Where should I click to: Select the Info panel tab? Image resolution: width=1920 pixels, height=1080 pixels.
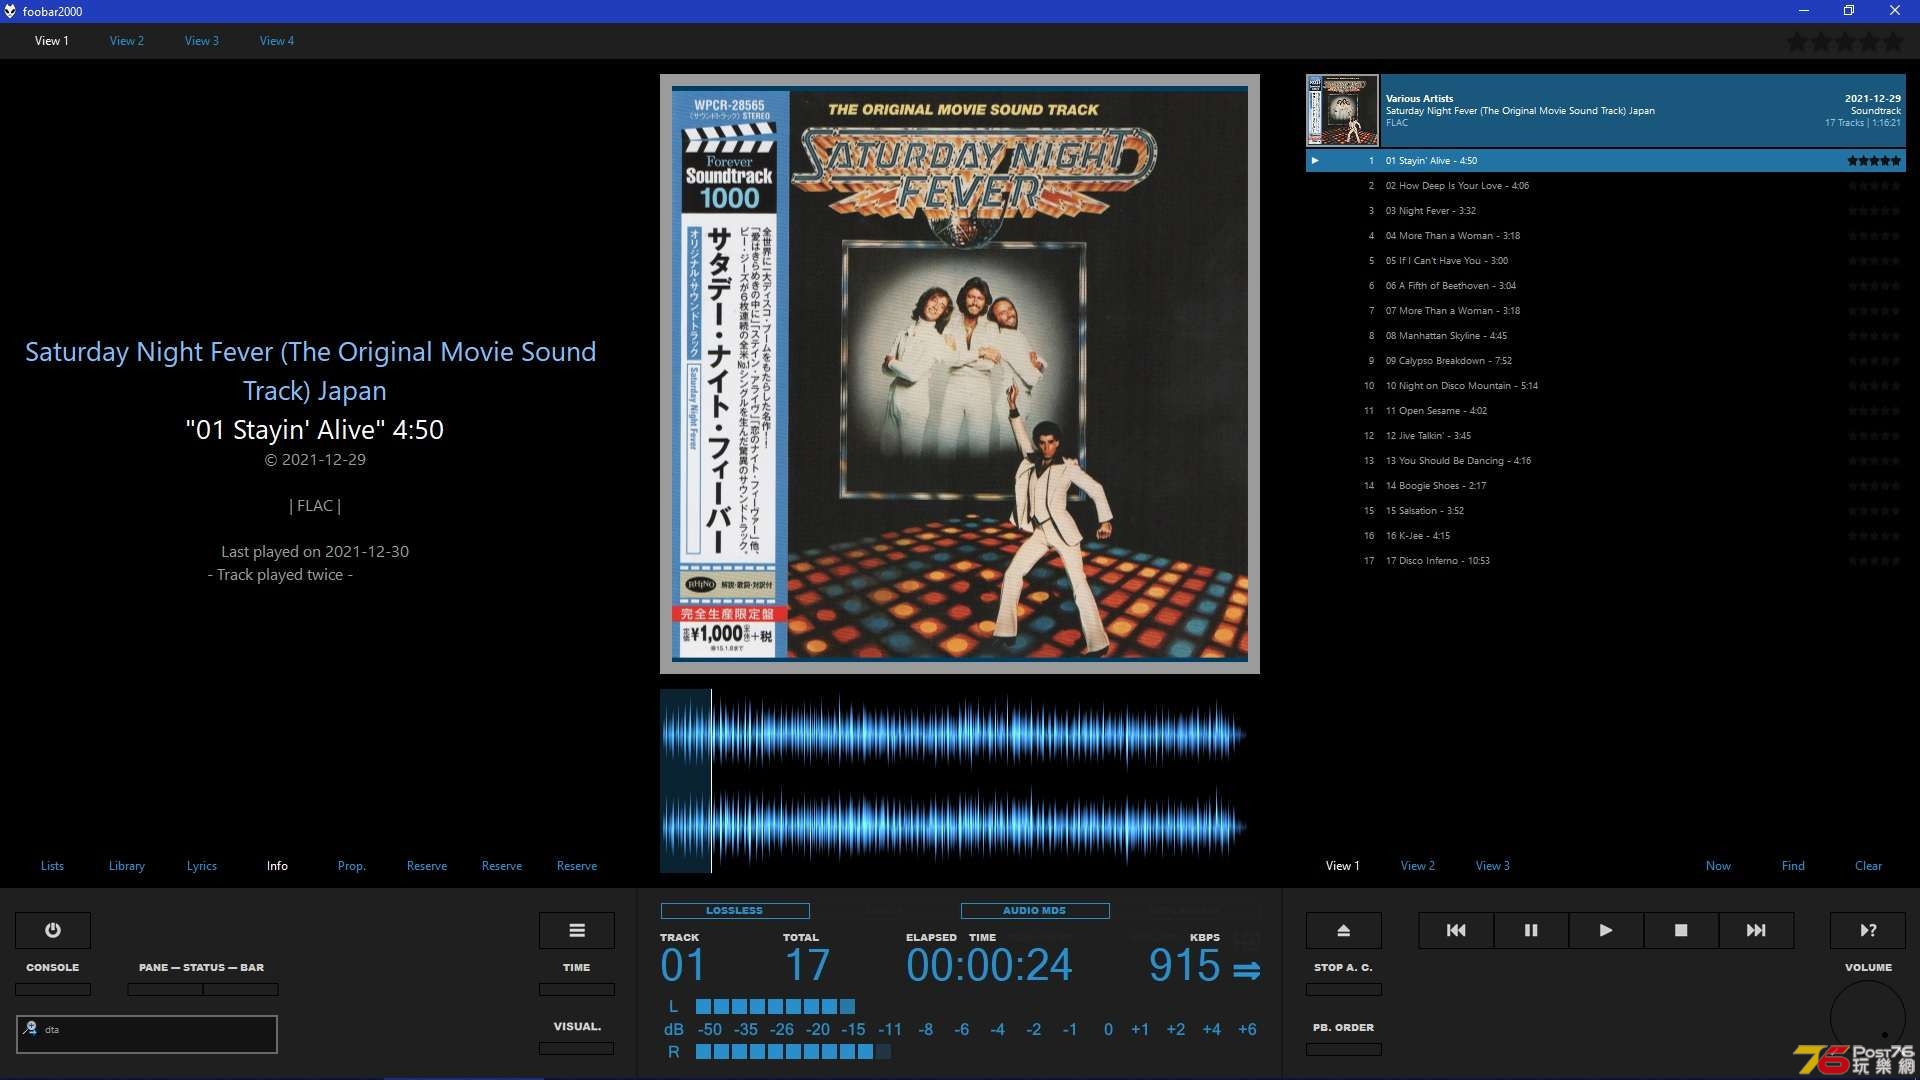coord(277,866)
